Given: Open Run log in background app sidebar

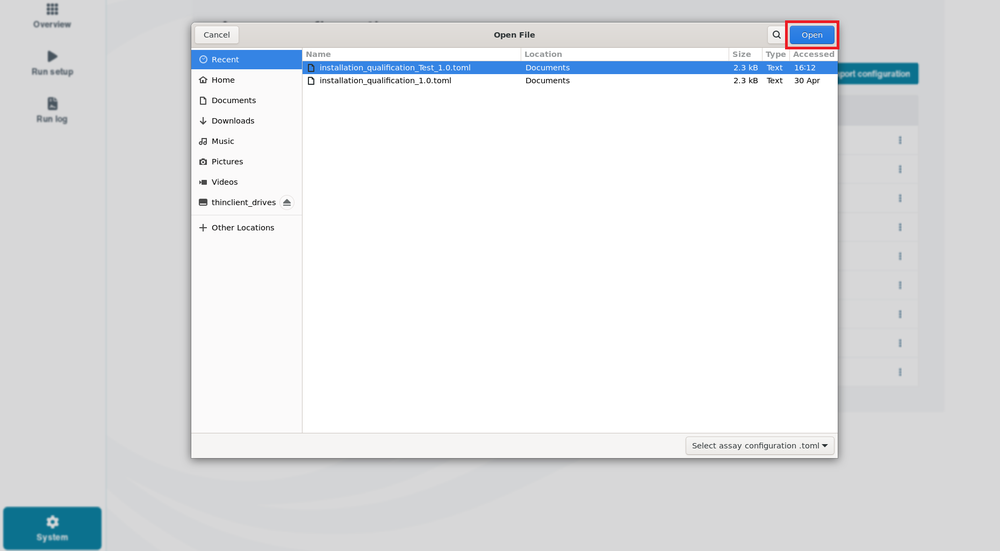Looking at the screenshot, I should [52, 110].
